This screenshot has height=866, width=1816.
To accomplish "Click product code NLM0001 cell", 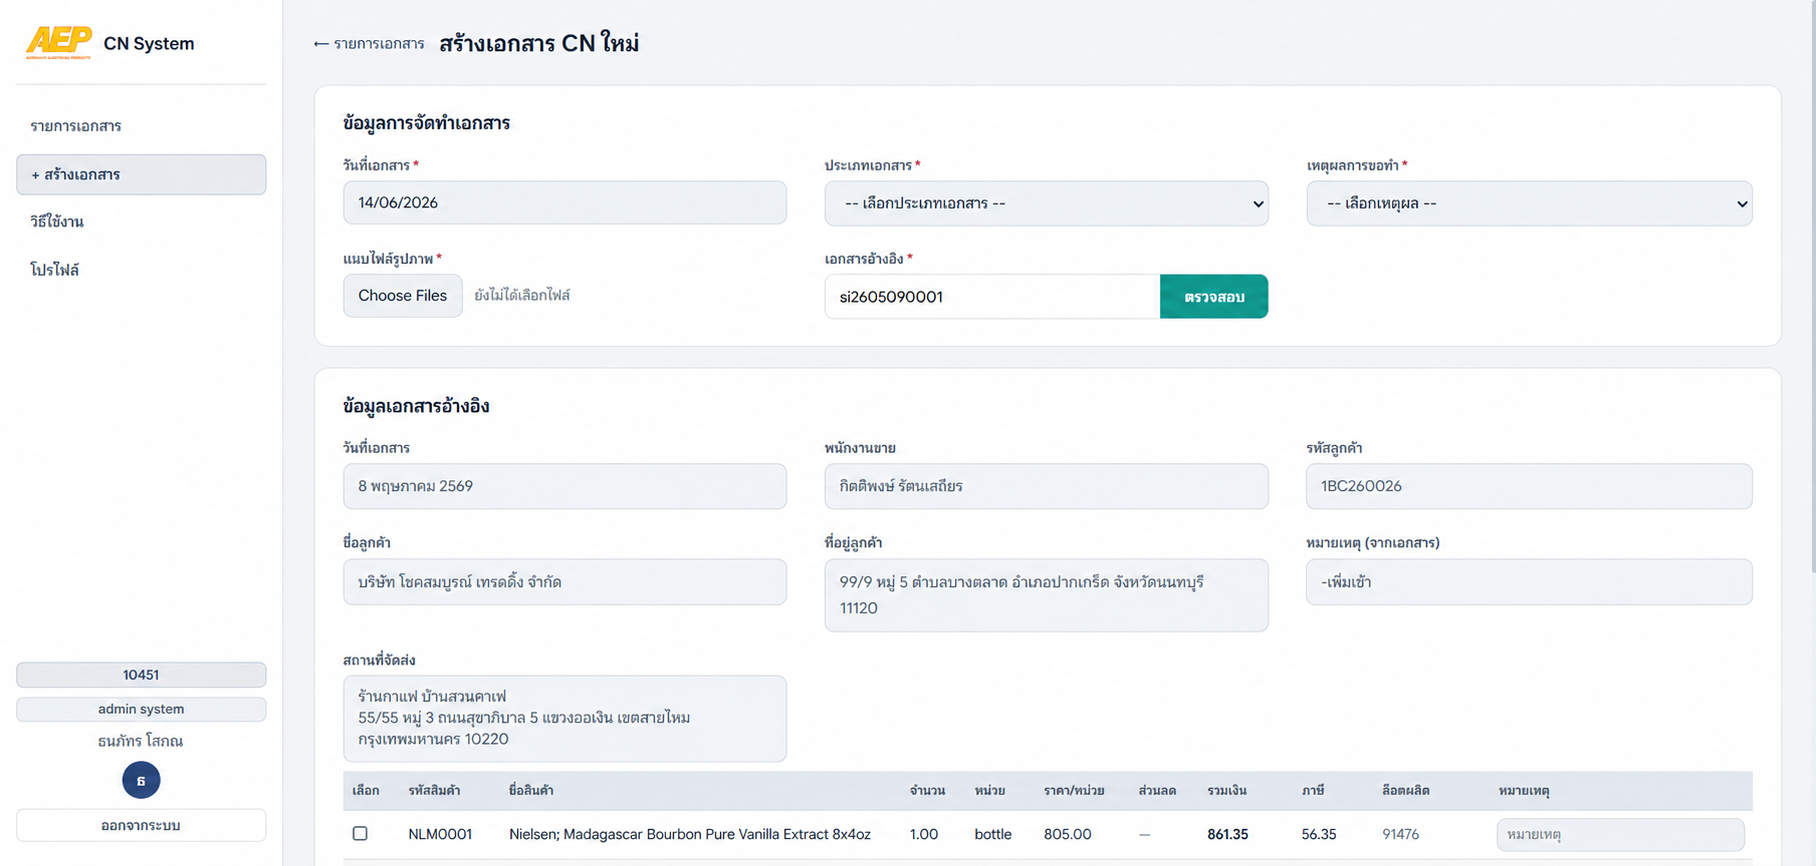I will pos(440,834).
